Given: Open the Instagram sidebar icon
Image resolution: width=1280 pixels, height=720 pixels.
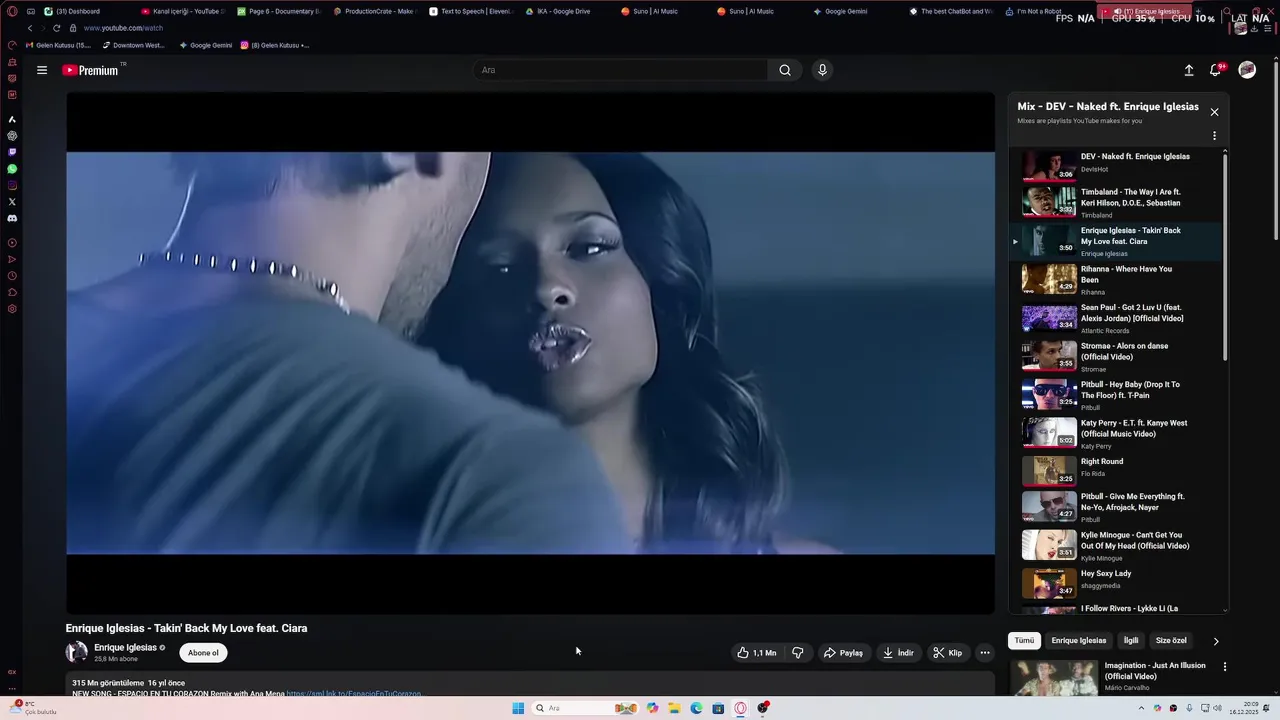Looking at the screenshot, I should (12, 185).
